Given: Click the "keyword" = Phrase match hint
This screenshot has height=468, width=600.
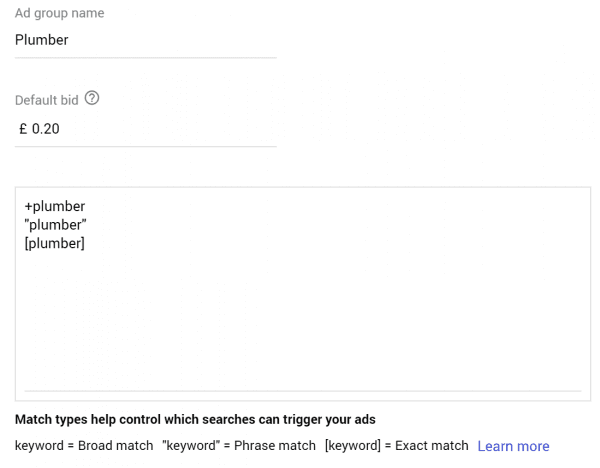Looking at the screenshot, I should tap(239, 446).
